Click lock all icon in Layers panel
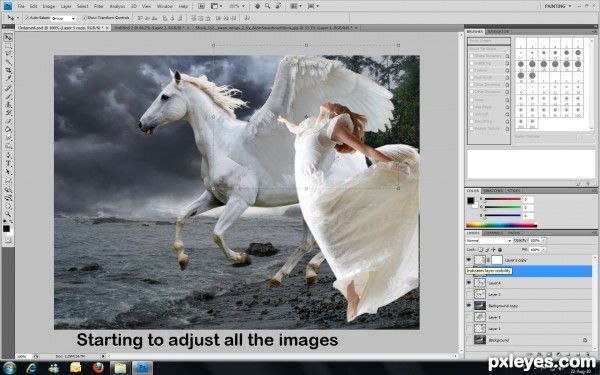The height and width of the screenshot is (375, 600). [x=500, y=249]
